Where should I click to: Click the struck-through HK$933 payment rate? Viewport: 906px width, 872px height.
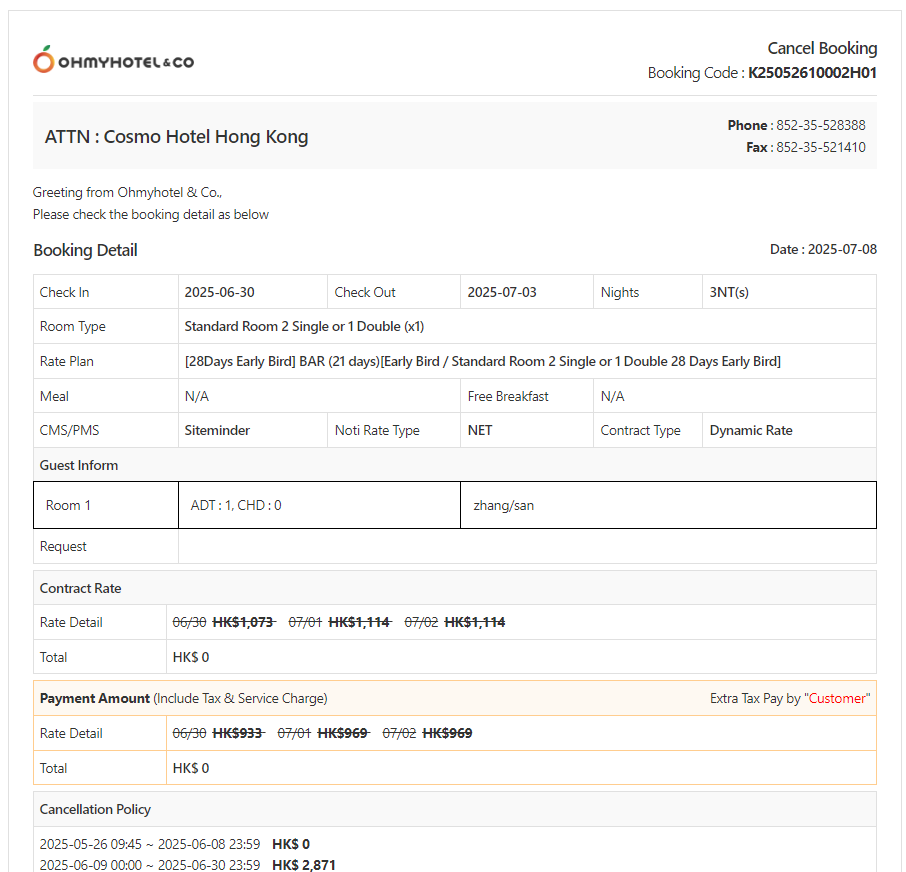point(237,733)
